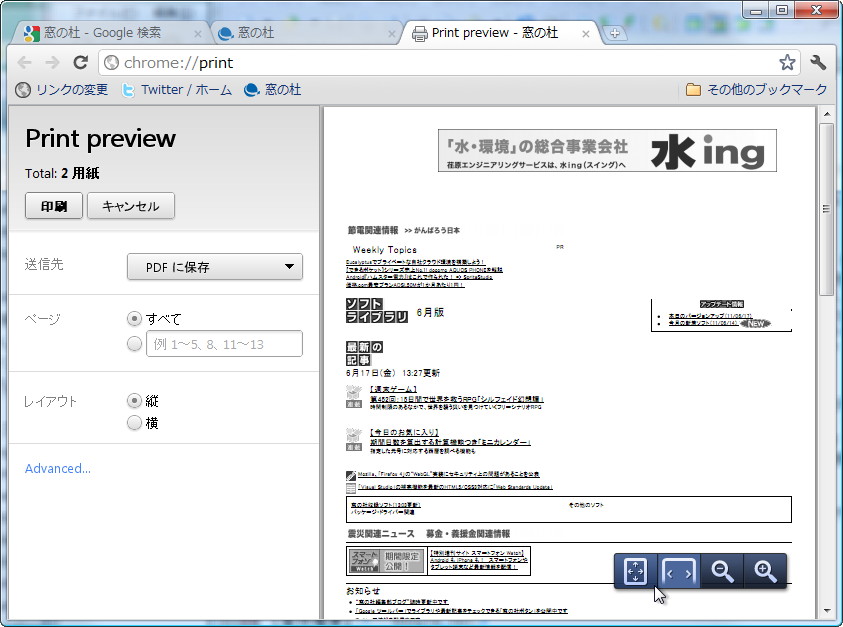Viewport: 843px width, 627px height.
Task: Click the printer icon on Print preview tab
Action: pyautogui.click(x=419, y=33)
